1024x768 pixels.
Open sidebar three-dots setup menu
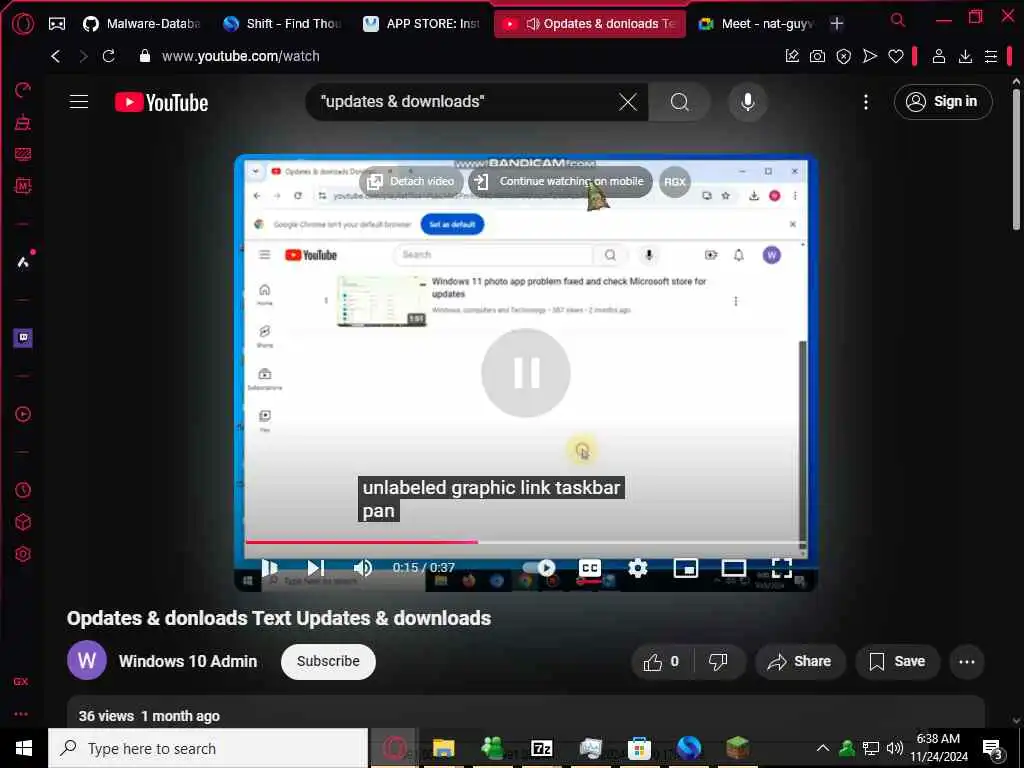[x=21, y=714]
